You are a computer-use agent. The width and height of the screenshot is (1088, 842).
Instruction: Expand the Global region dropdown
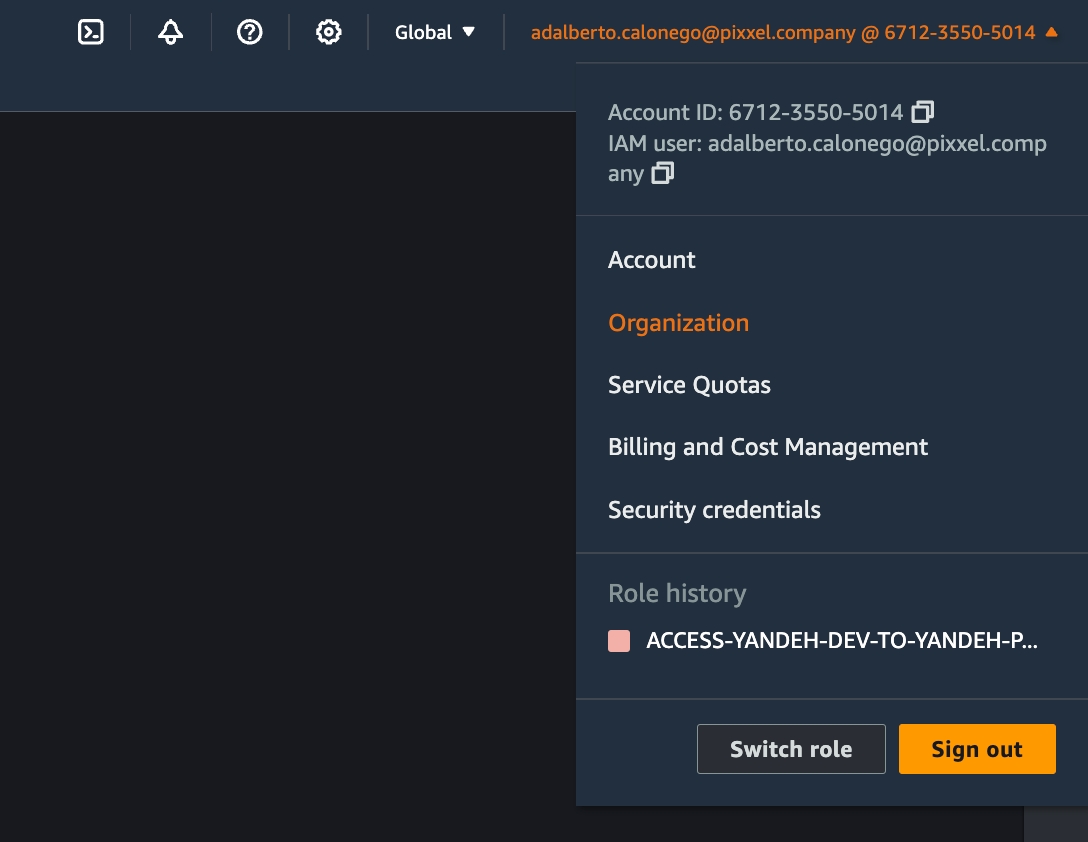pyautogui.click(x=435, y=32)
